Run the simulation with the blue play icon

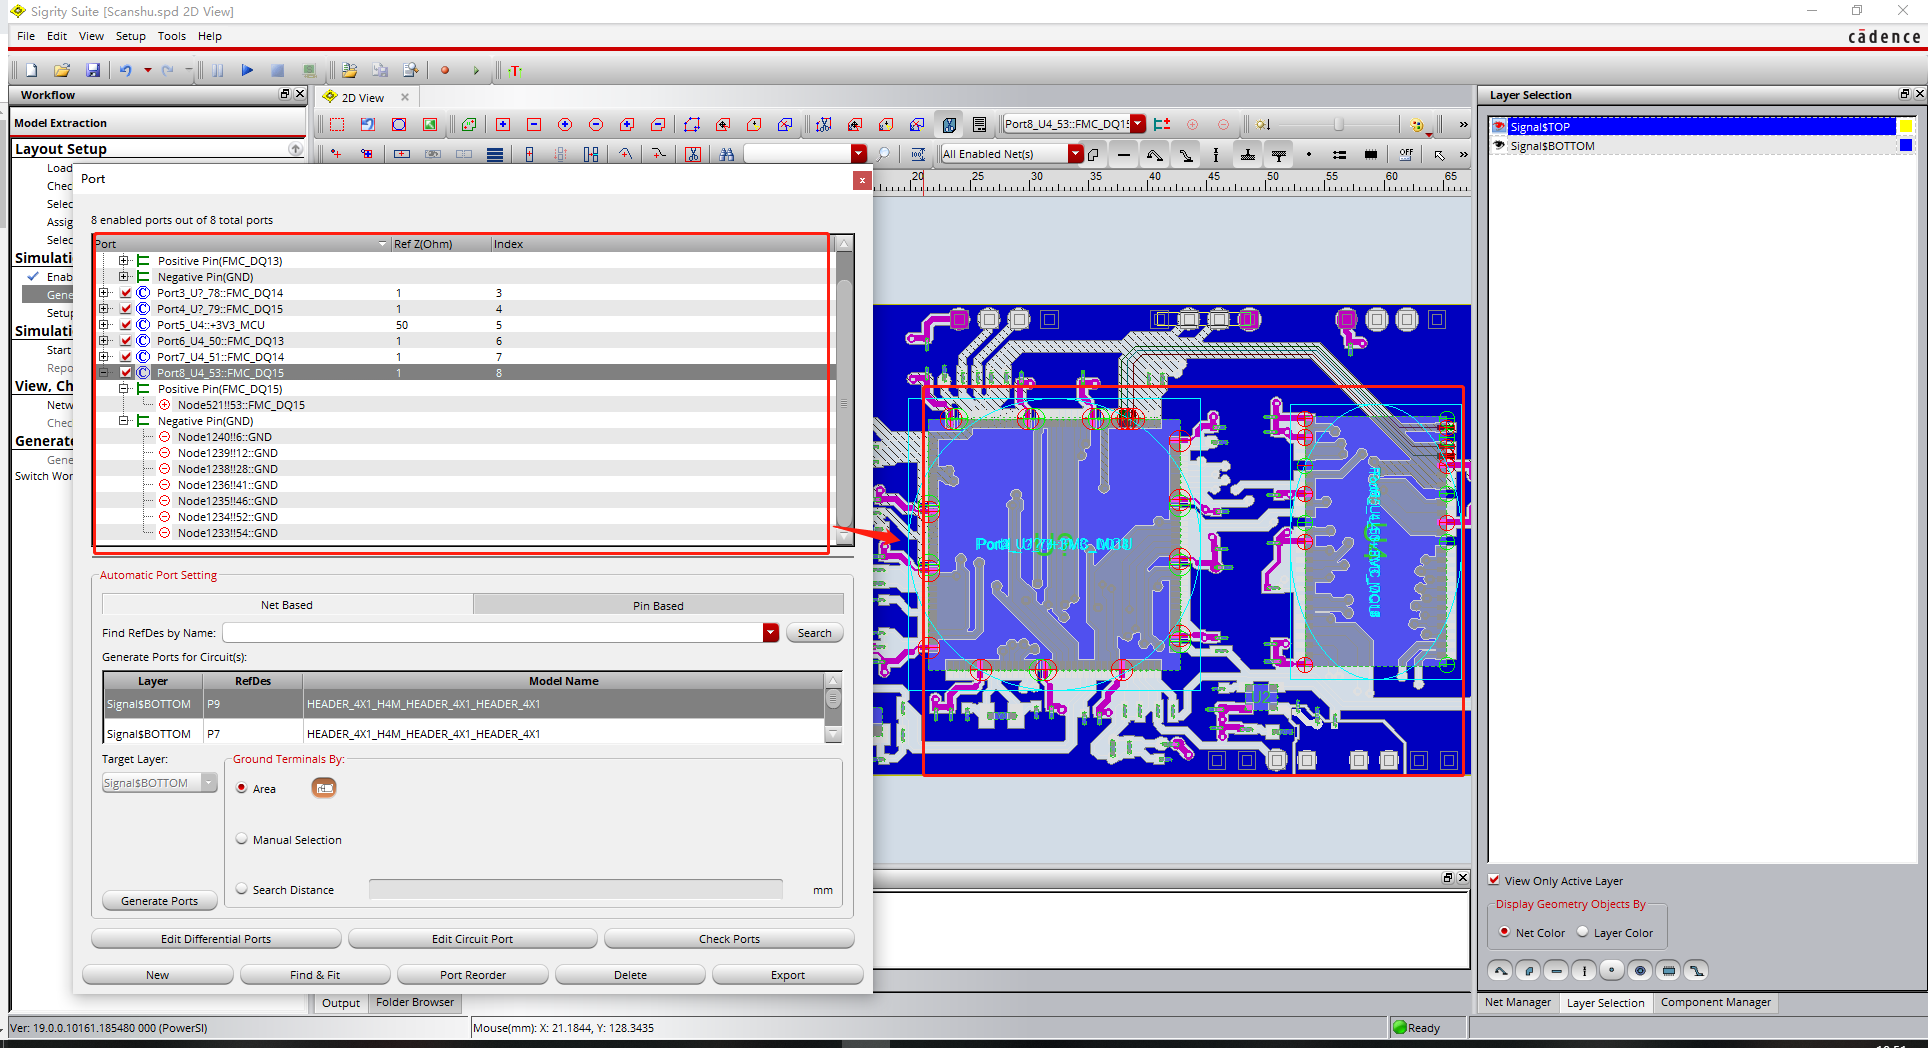click(x=247, y=70)
